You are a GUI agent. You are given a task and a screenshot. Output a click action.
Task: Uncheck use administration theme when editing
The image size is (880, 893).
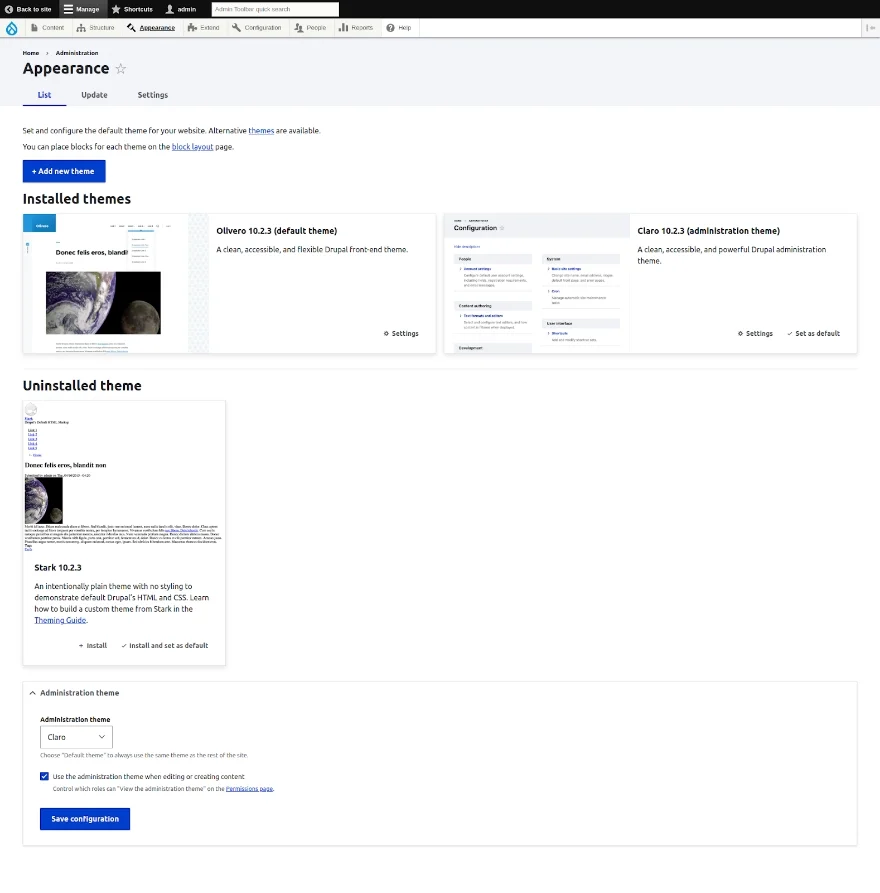(45, 776)
